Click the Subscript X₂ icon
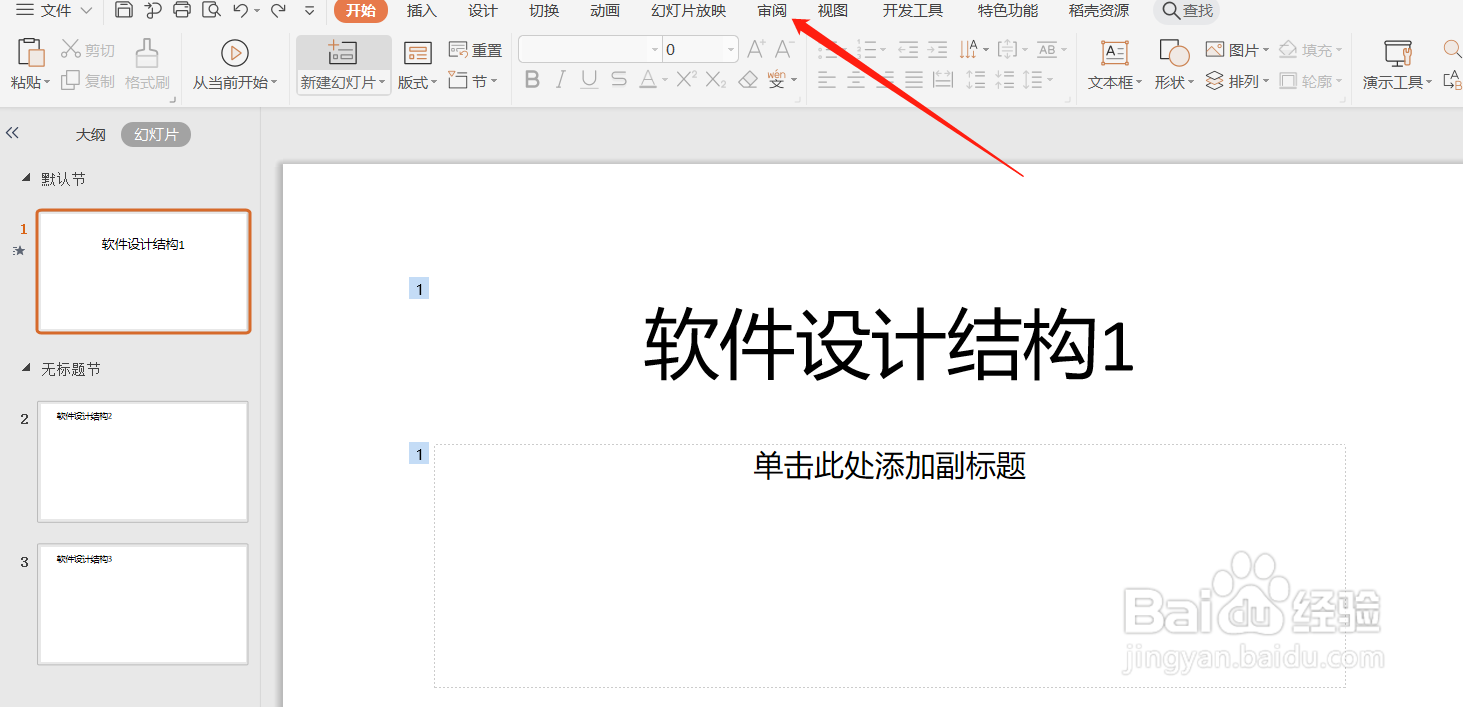The width and height of the screenshot is (1463, 707). coord(716,80)
